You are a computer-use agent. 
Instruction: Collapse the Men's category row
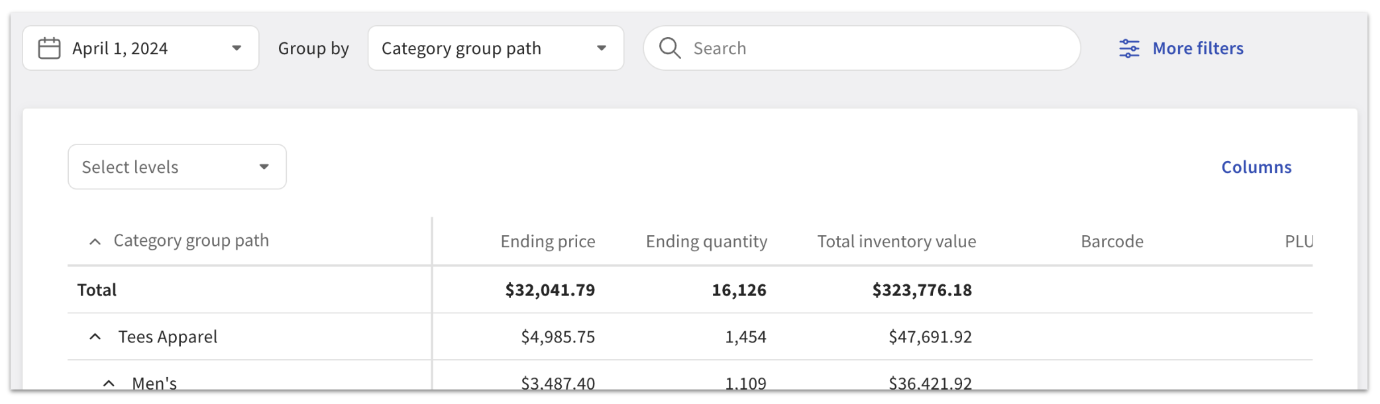pos(109,383)
